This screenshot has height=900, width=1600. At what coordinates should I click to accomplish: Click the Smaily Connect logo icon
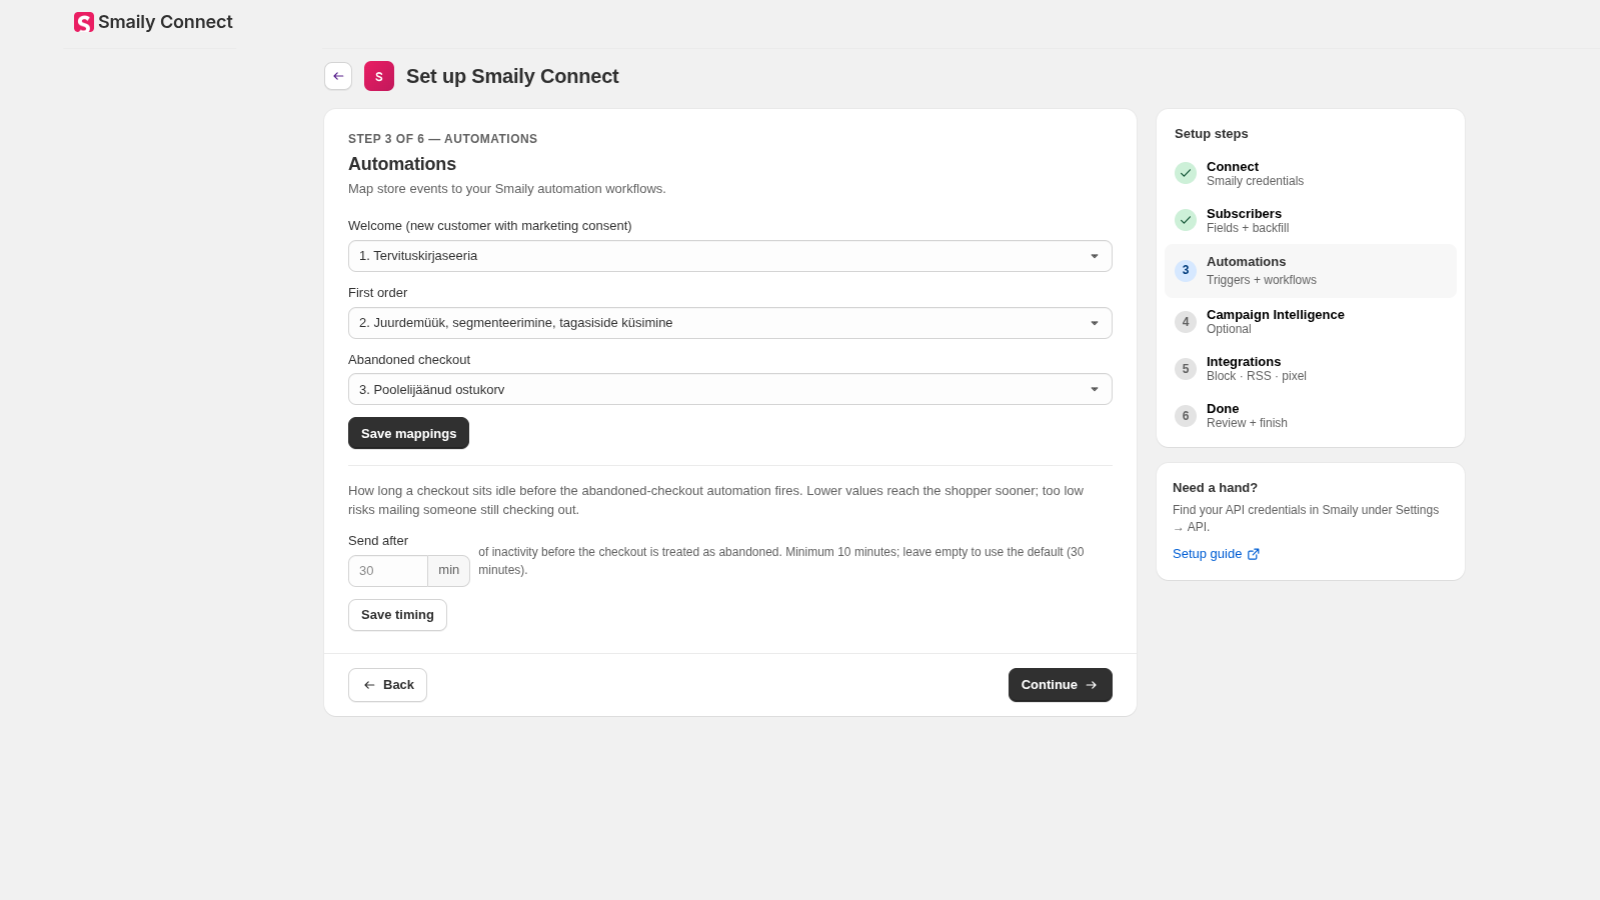click(x=84, y=22)
